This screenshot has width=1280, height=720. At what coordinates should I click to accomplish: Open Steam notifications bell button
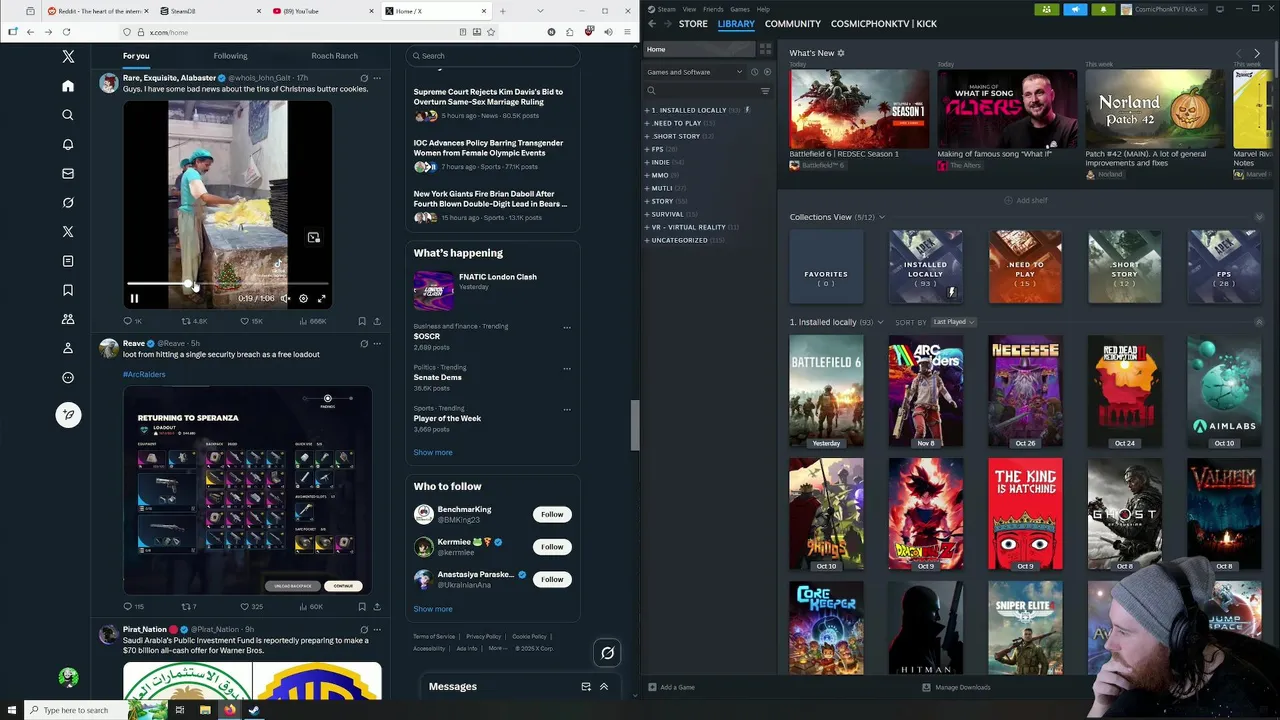pos(1103,9)
